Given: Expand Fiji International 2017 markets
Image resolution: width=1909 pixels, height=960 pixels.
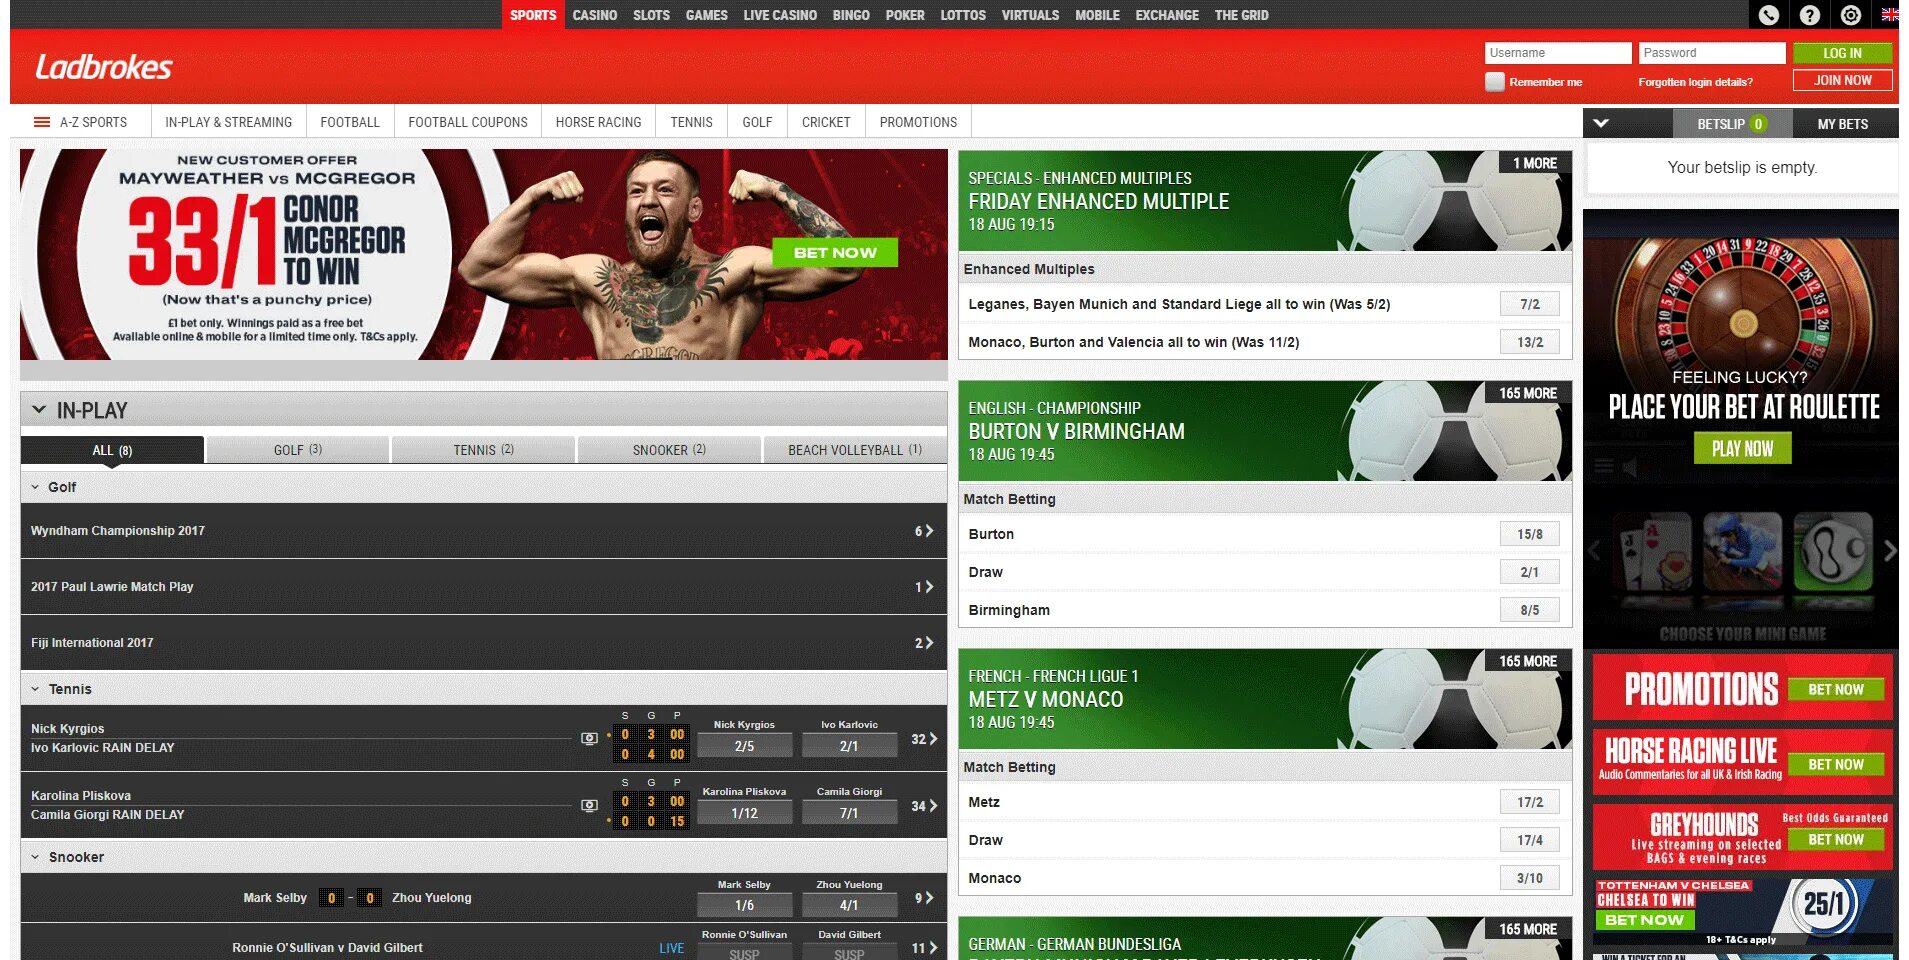Looking at the screenshot, I should [924, 643].
